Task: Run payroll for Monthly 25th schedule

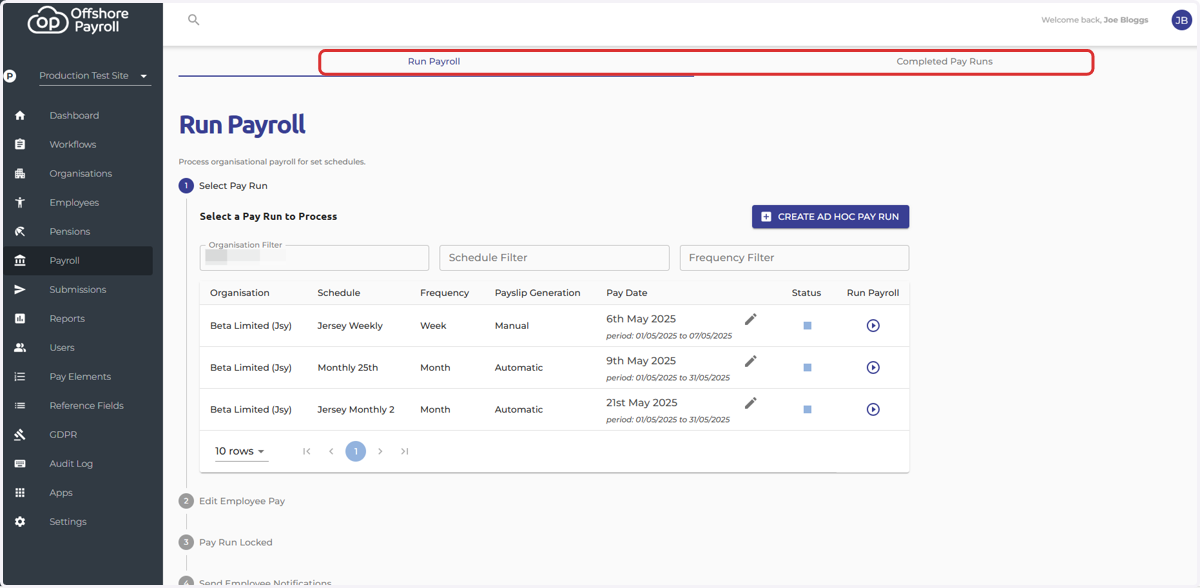Action: pyautogui.click(x=873, y=367)
